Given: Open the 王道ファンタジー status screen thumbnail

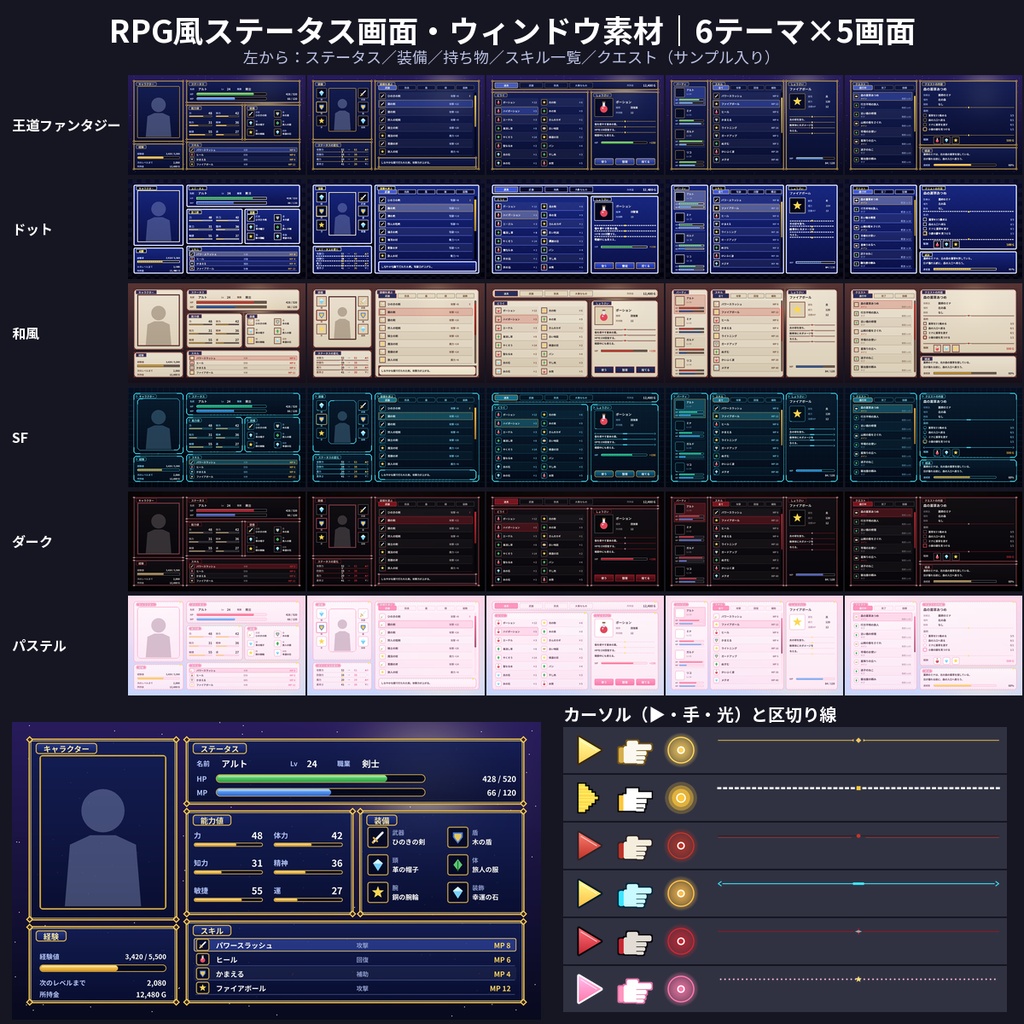Looking at the screenshot, I should point(217,124).
